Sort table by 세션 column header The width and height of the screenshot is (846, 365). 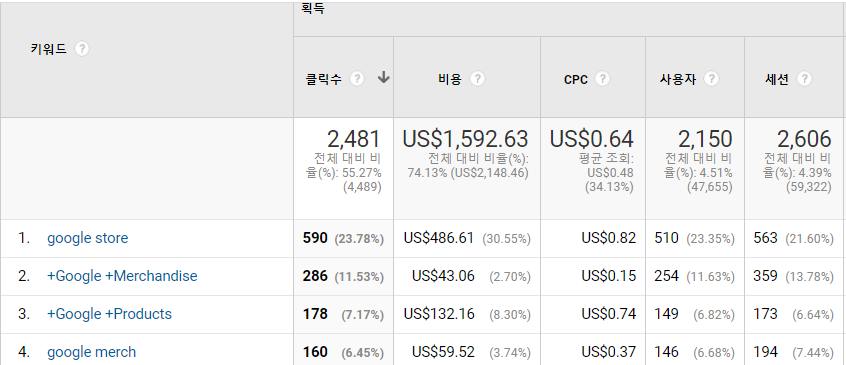777,80
